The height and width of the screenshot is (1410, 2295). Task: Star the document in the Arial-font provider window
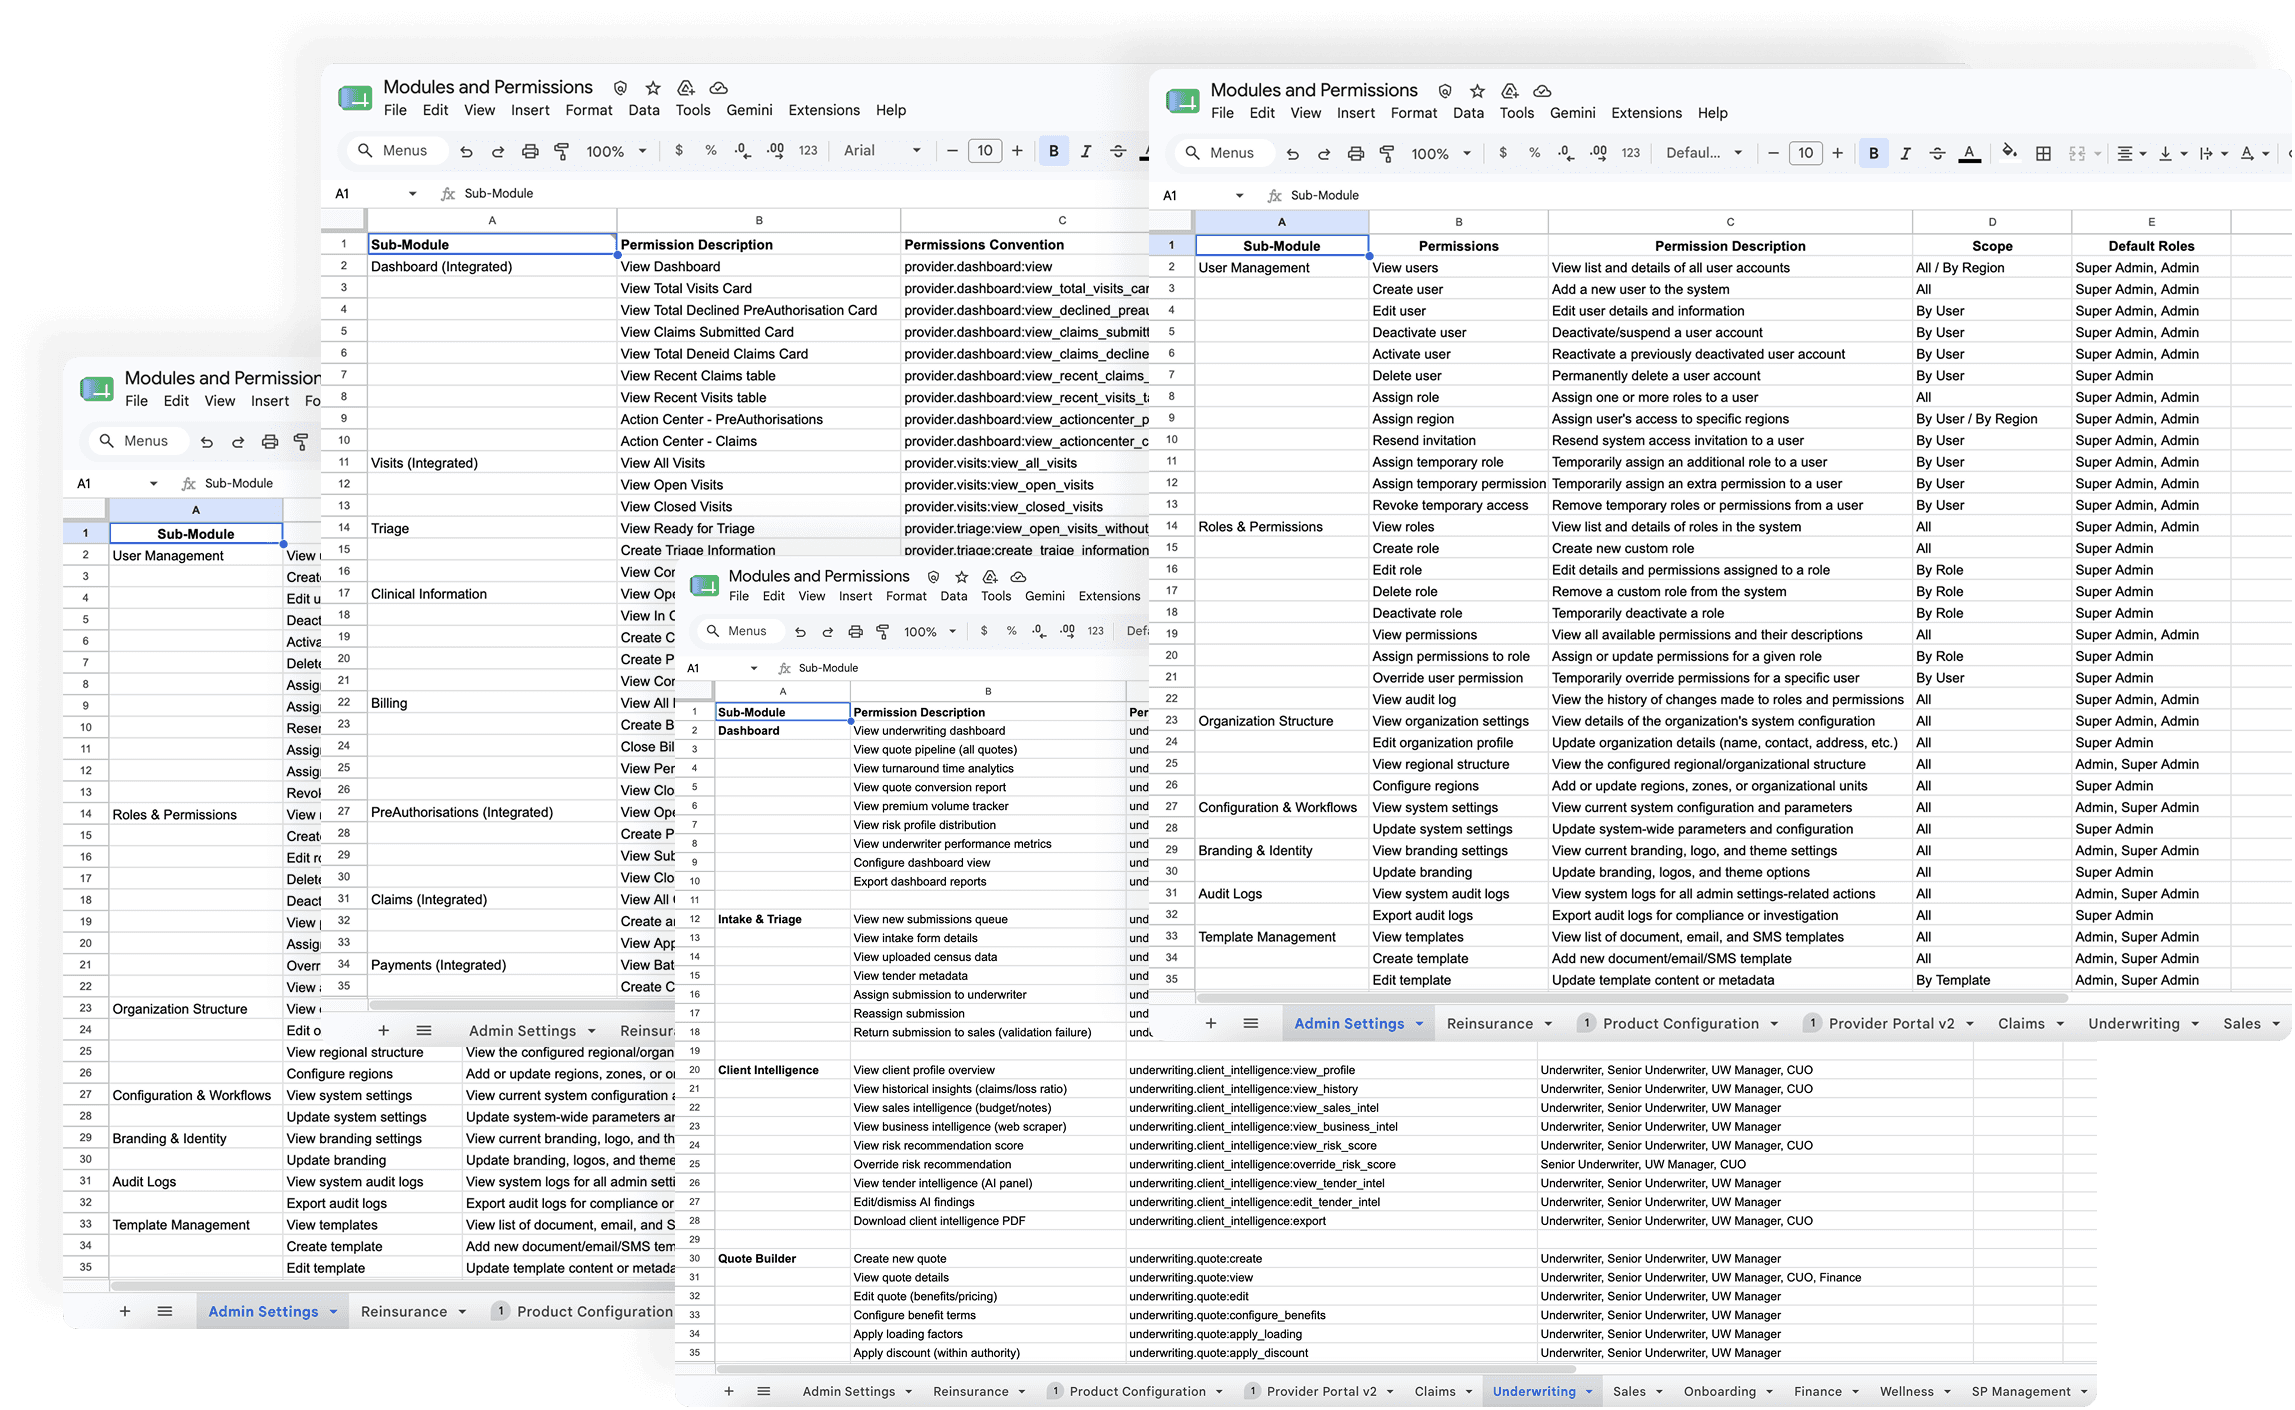pyautogui.click(x=653, y=88)
